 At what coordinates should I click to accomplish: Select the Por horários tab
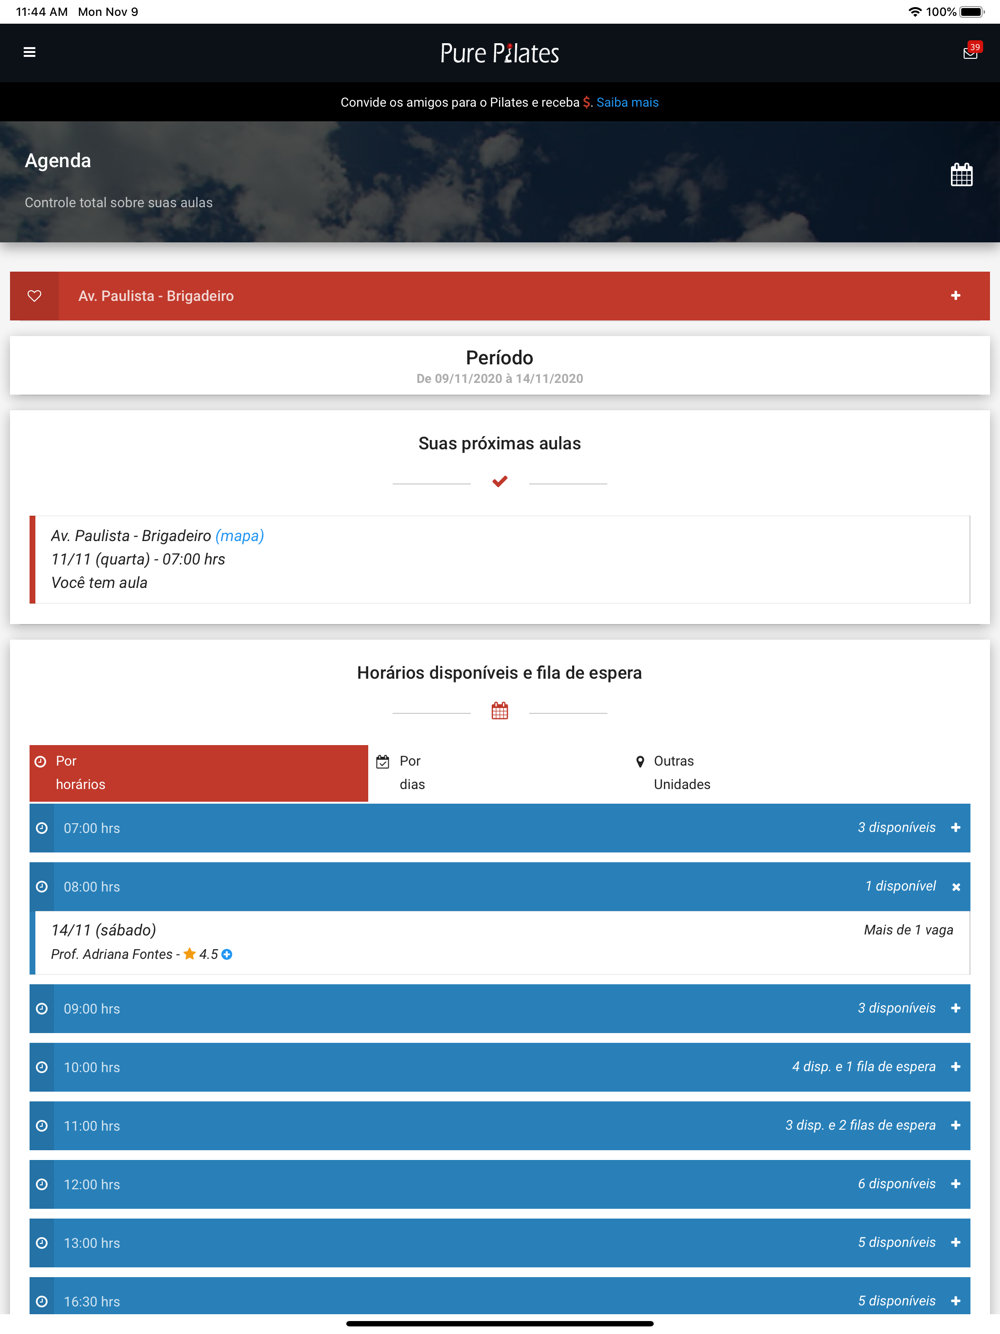point(199,773)
